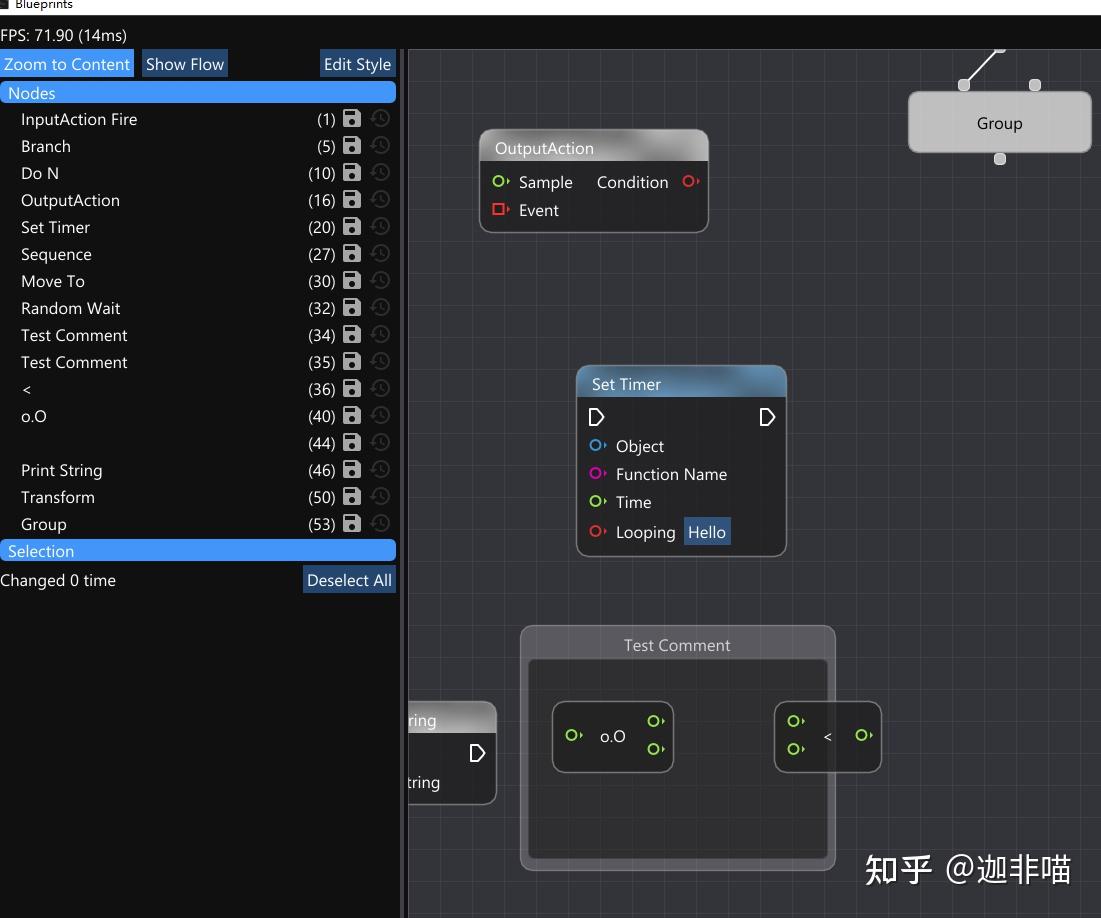Click the execution output pin on Set Timer

pyautogui.click(x=767, y=417)
